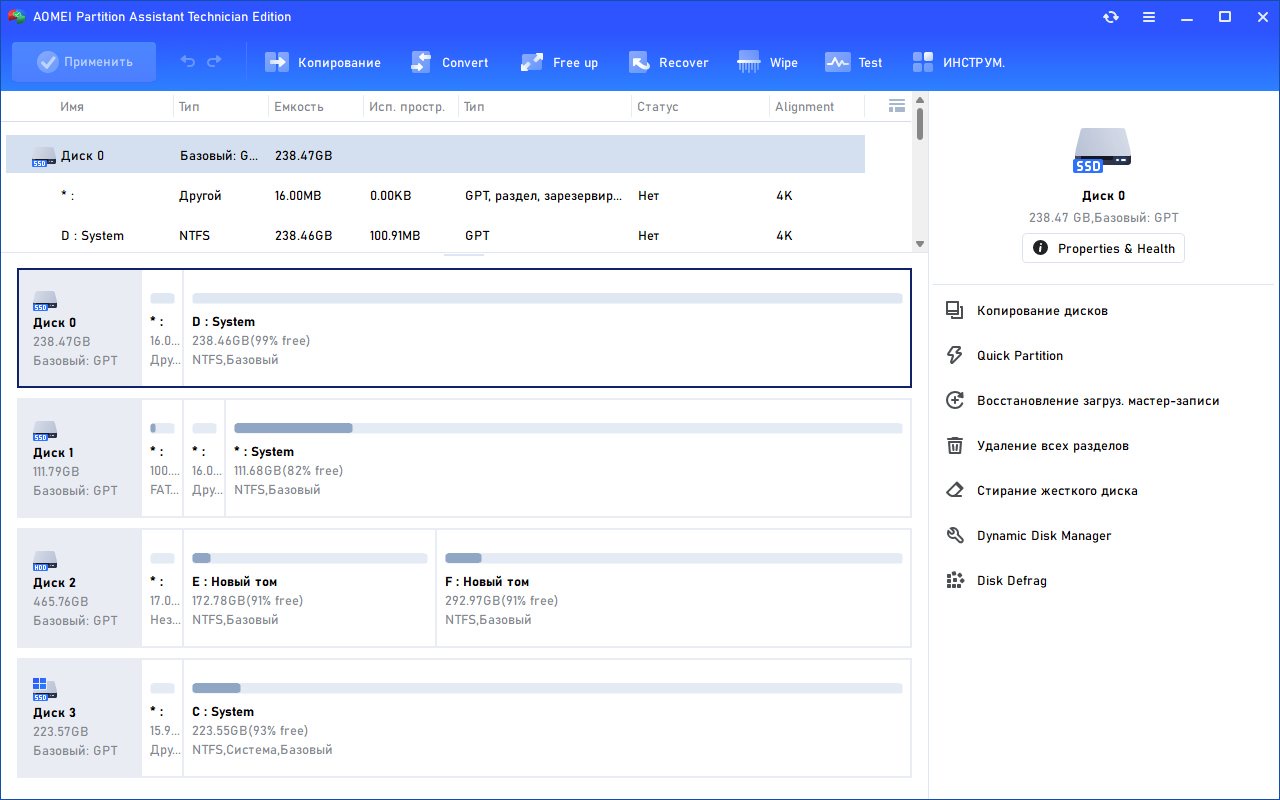Sort by Емкость column header

click(298, 107)
